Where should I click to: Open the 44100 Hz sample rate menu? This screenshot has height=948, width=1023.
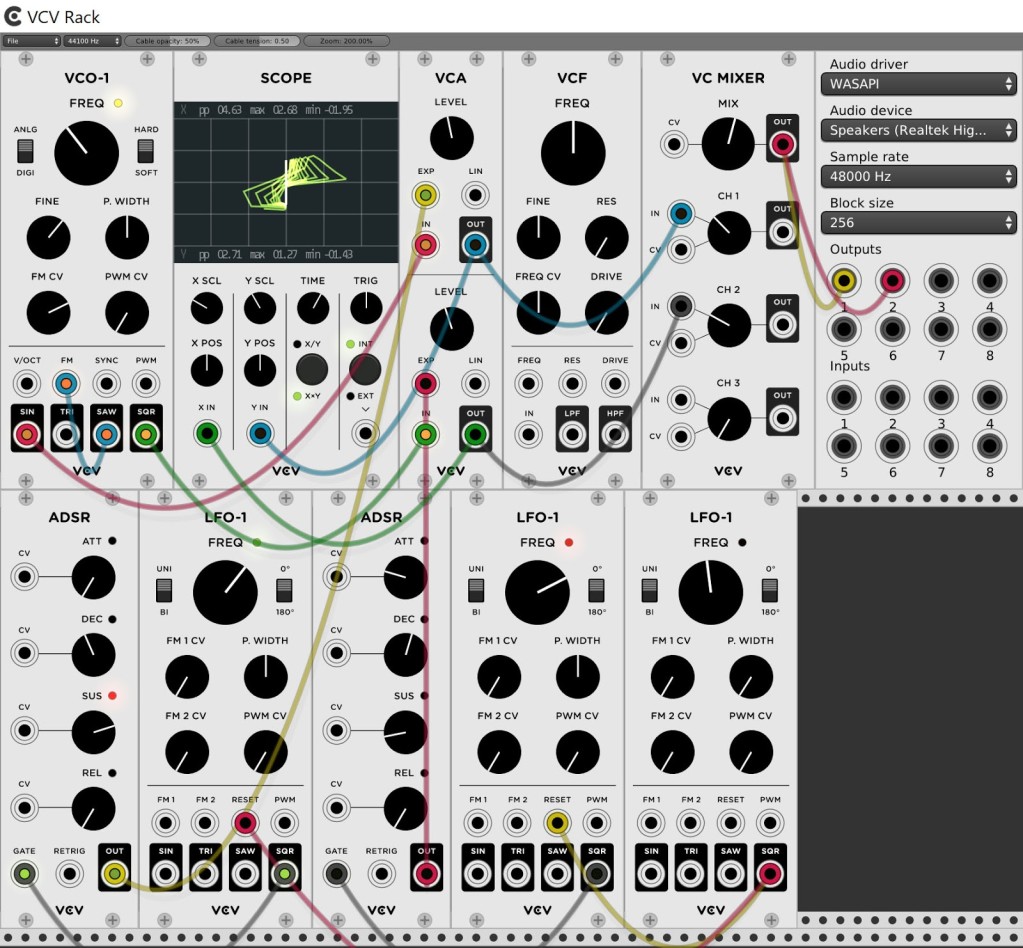[92, 41]
